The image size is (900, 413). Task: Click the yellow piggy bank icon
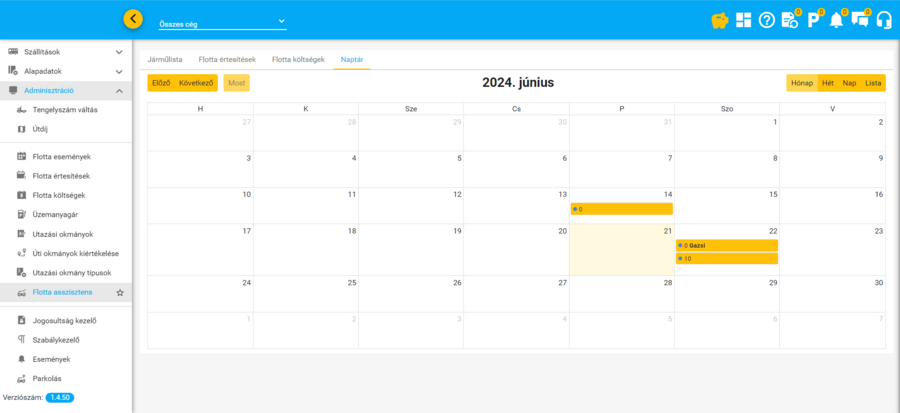coord(719,20)
